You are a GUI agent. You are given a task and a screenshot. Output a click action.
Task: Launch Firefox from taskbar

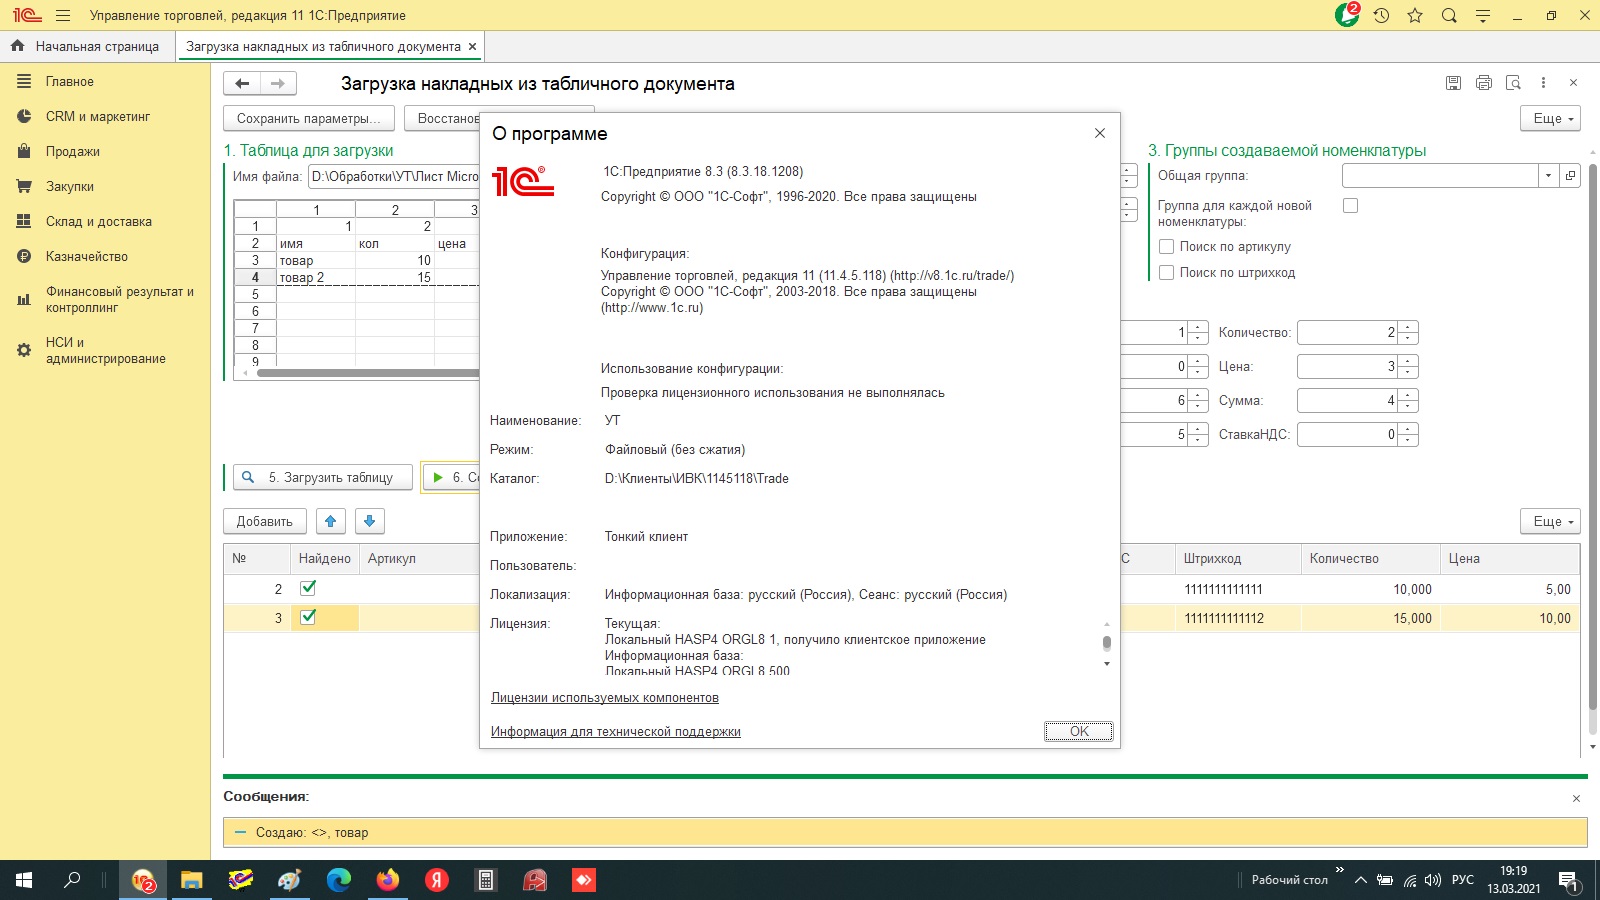click(388, 880)
